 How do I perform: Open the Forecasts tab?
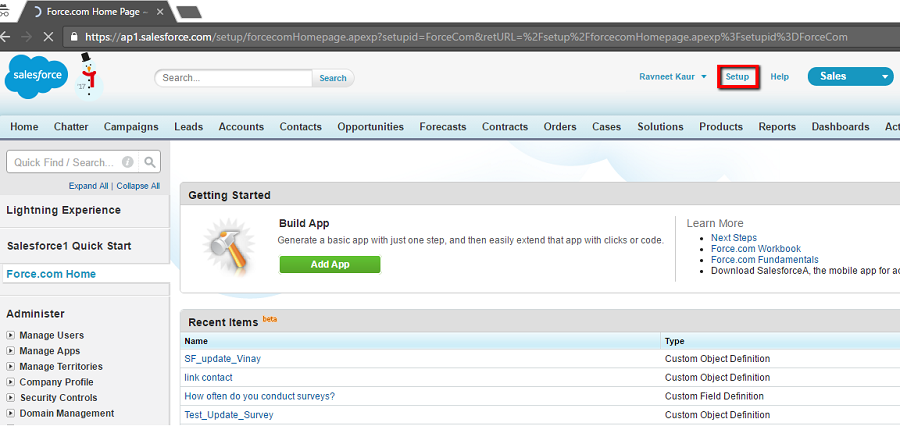coord(443,127)
